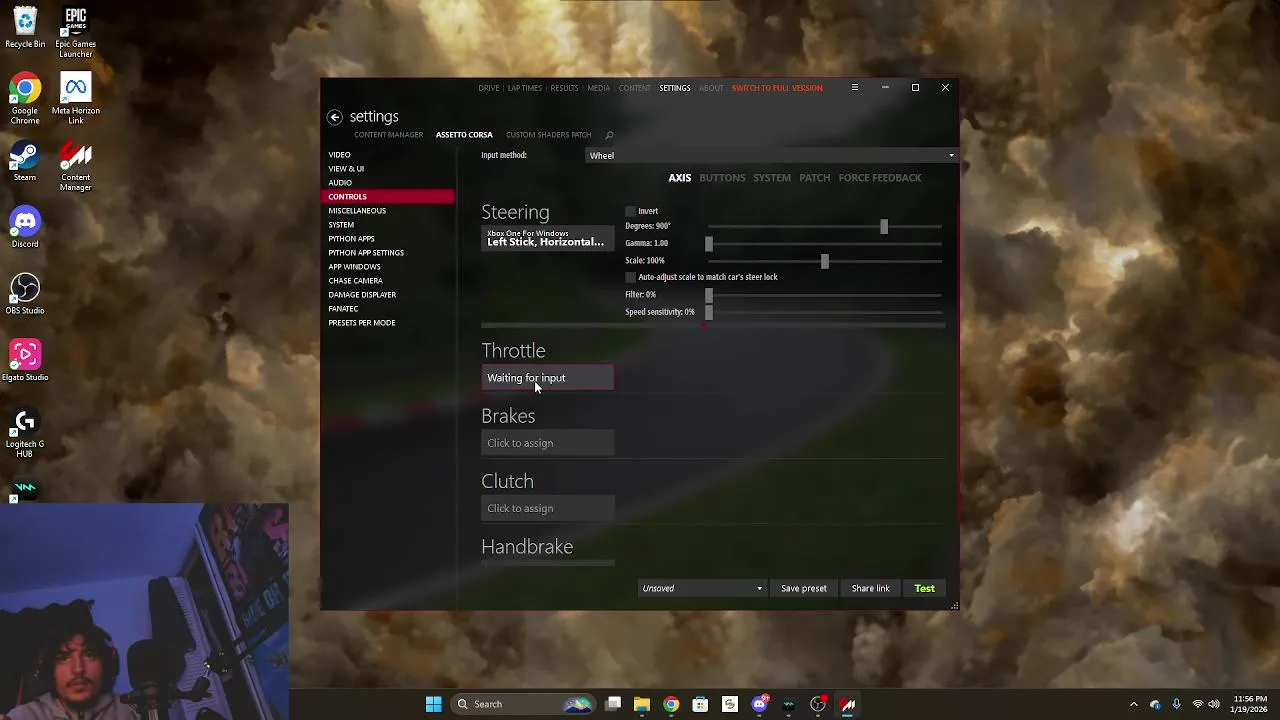
Task: Click Brakes 'Click to assign' field
Action: coord(548,443)
